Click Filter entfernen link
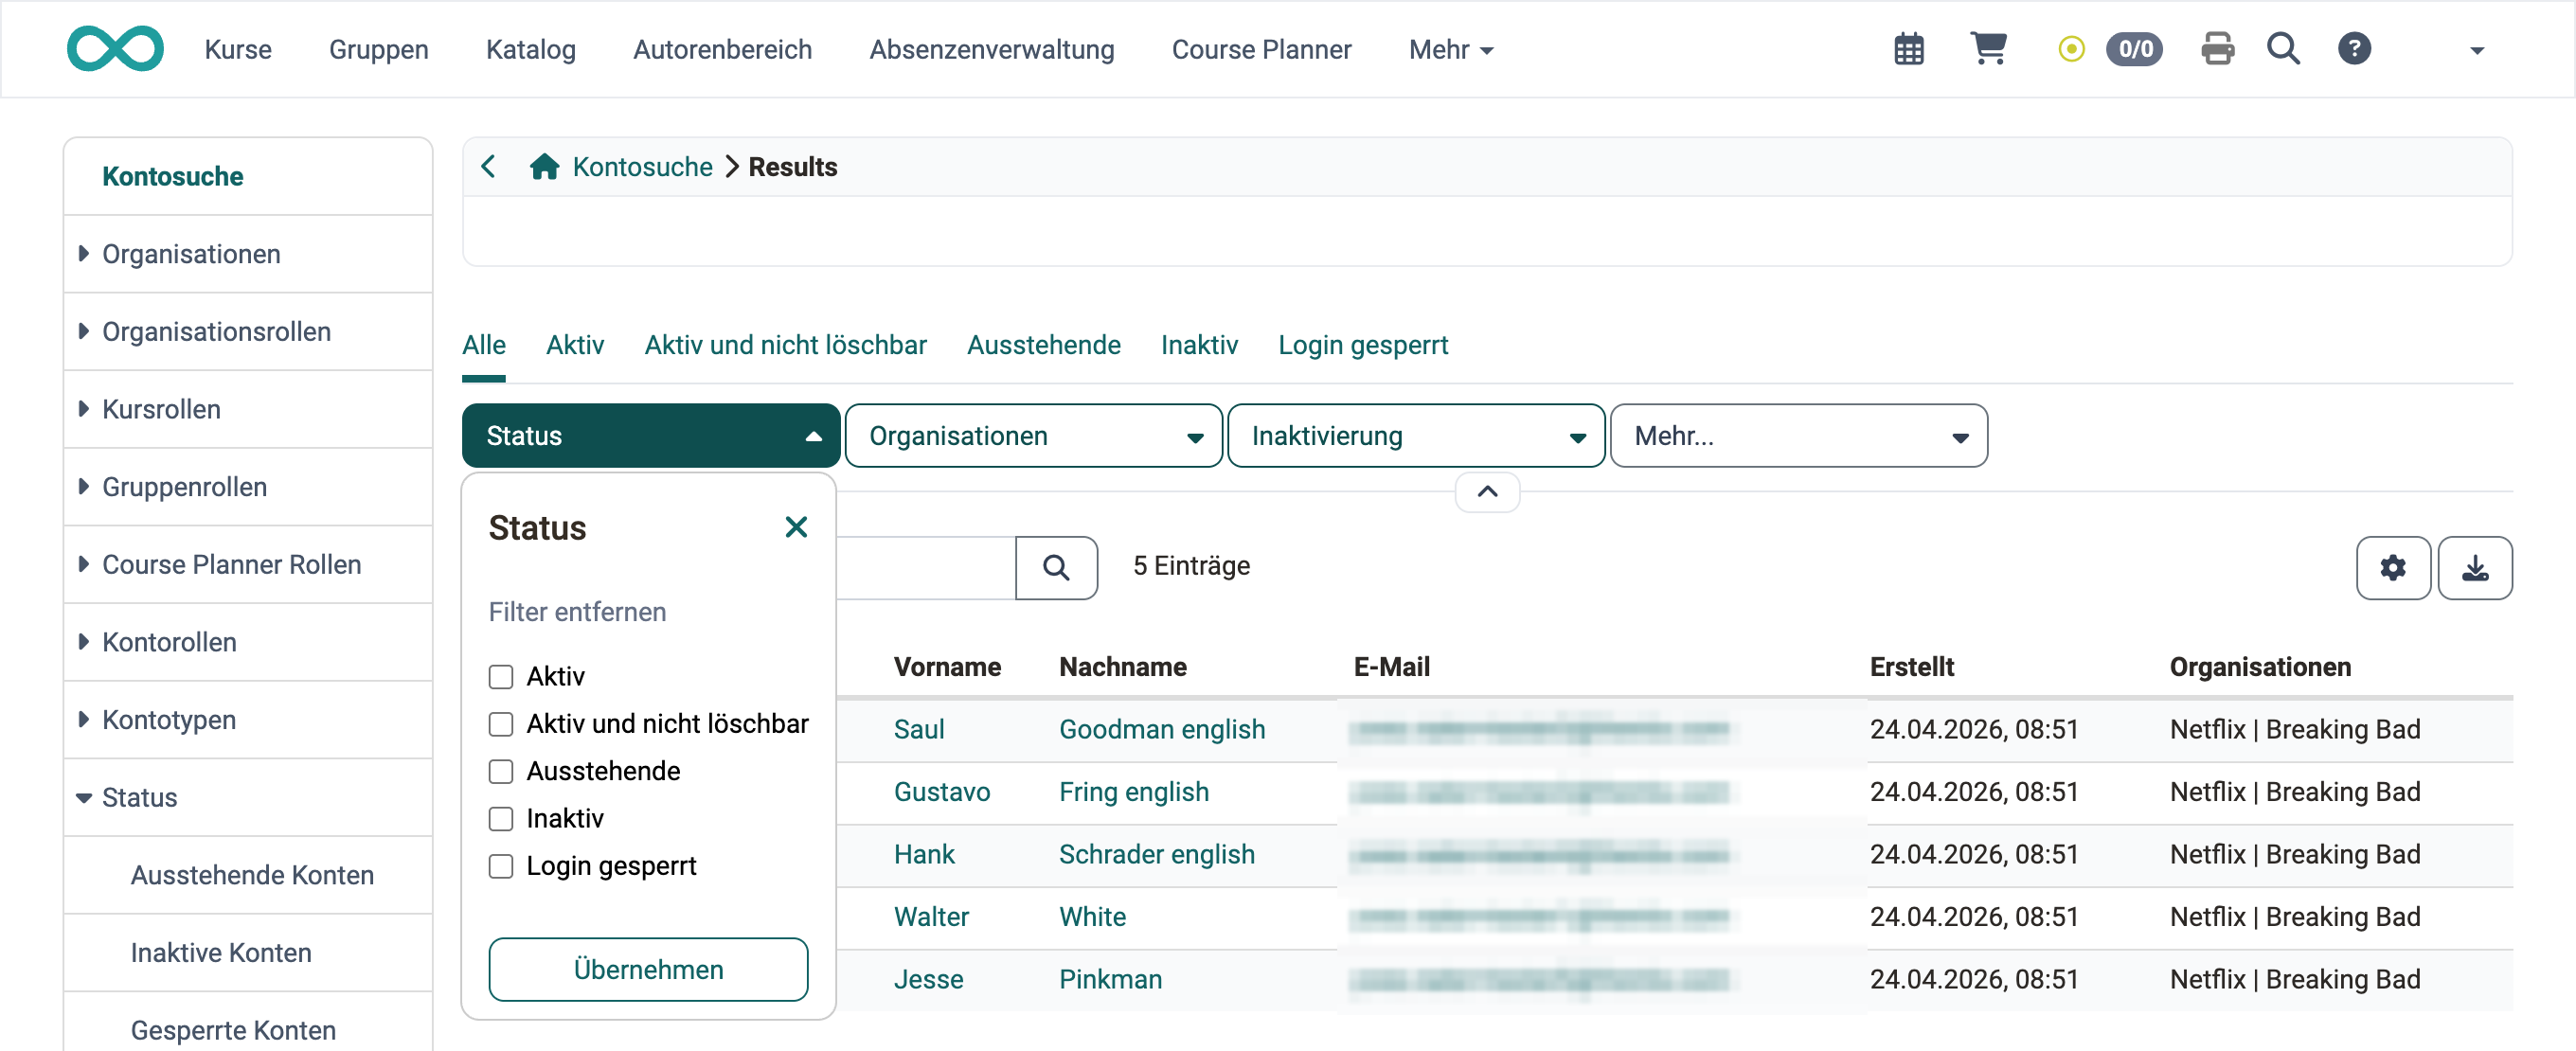Viewport: 2576px width, 1051px height. coord(577,612)
